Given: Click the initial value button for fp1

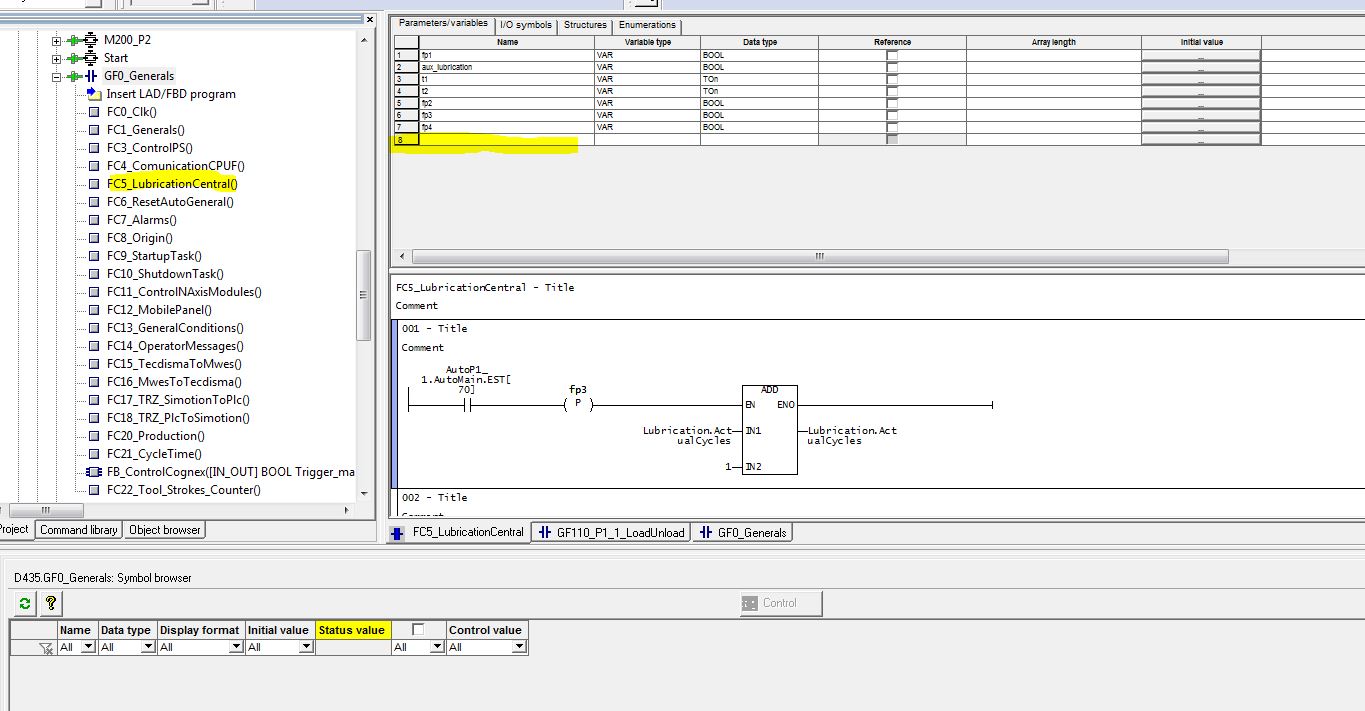Looking at the screenshot, I should coord(1200,55).
